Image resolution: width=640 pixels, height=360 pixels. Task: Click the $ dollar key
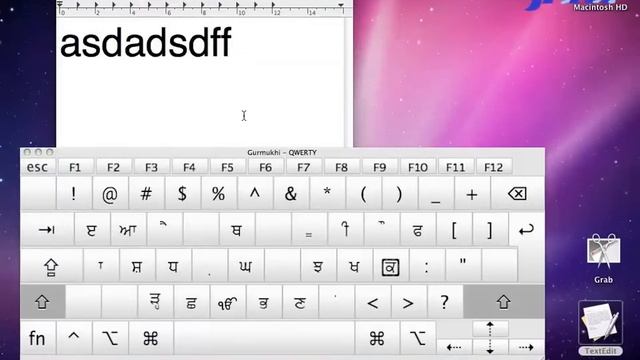(x=182, y=194)
